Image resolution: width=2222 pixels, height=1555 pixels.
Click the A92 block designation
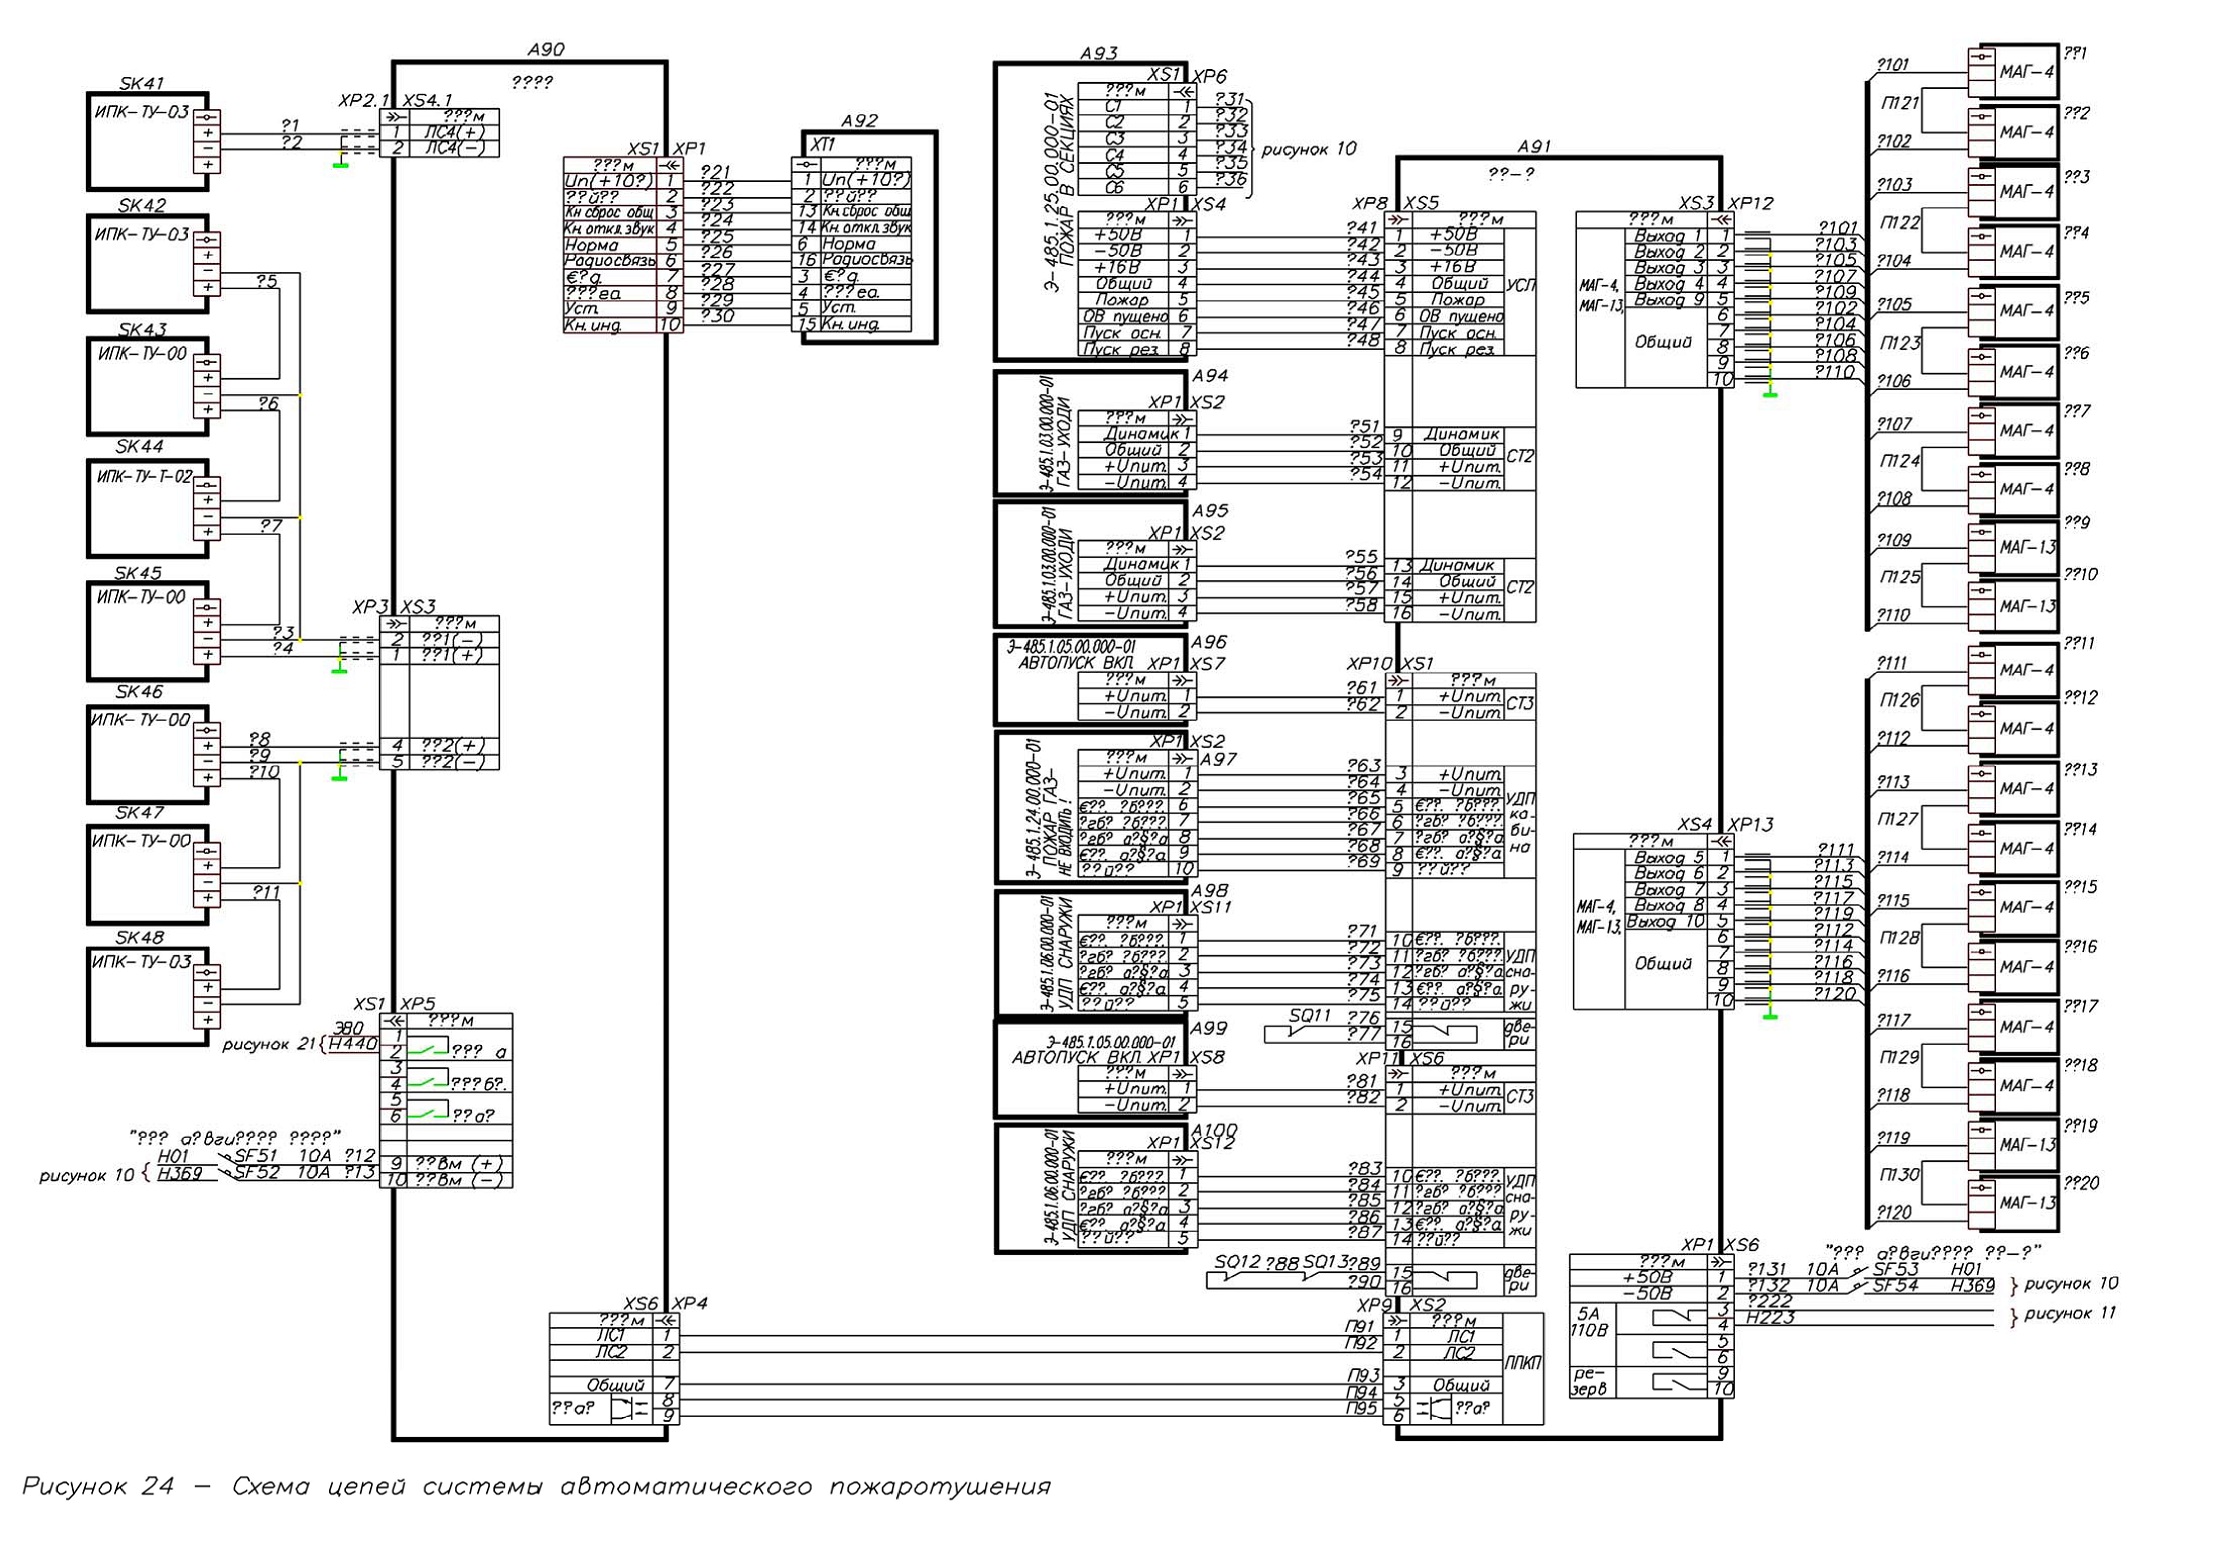click(859, 121)
